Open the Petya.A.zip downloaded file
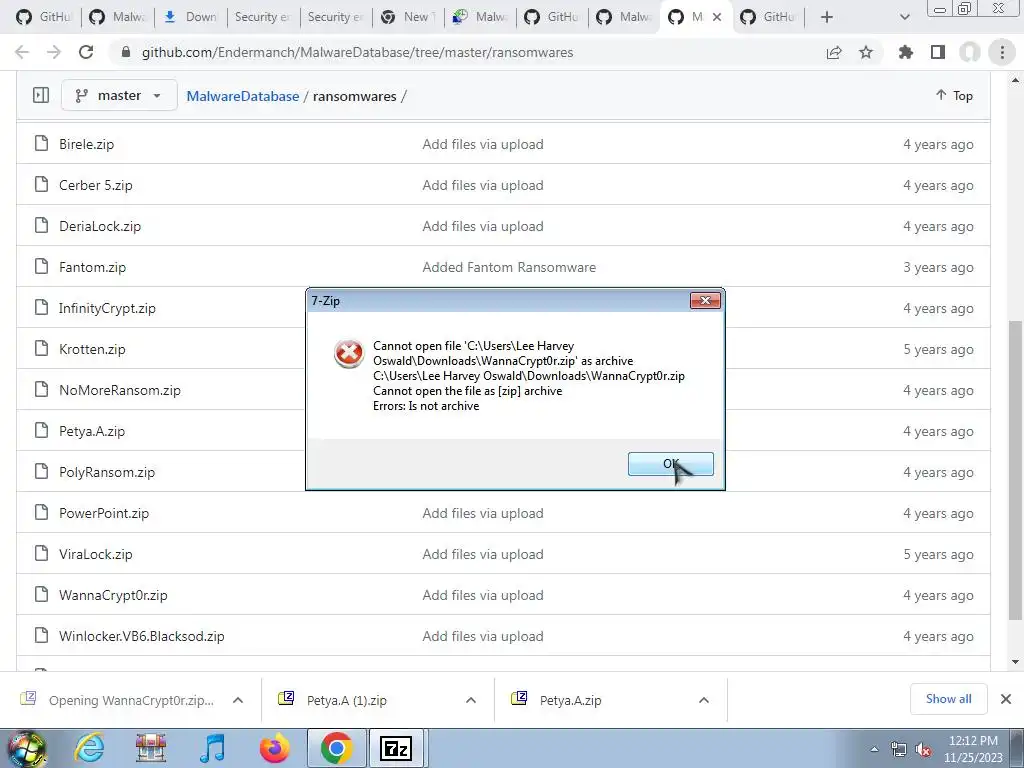This screenshot has height=768, width=1024. [570, 700]
